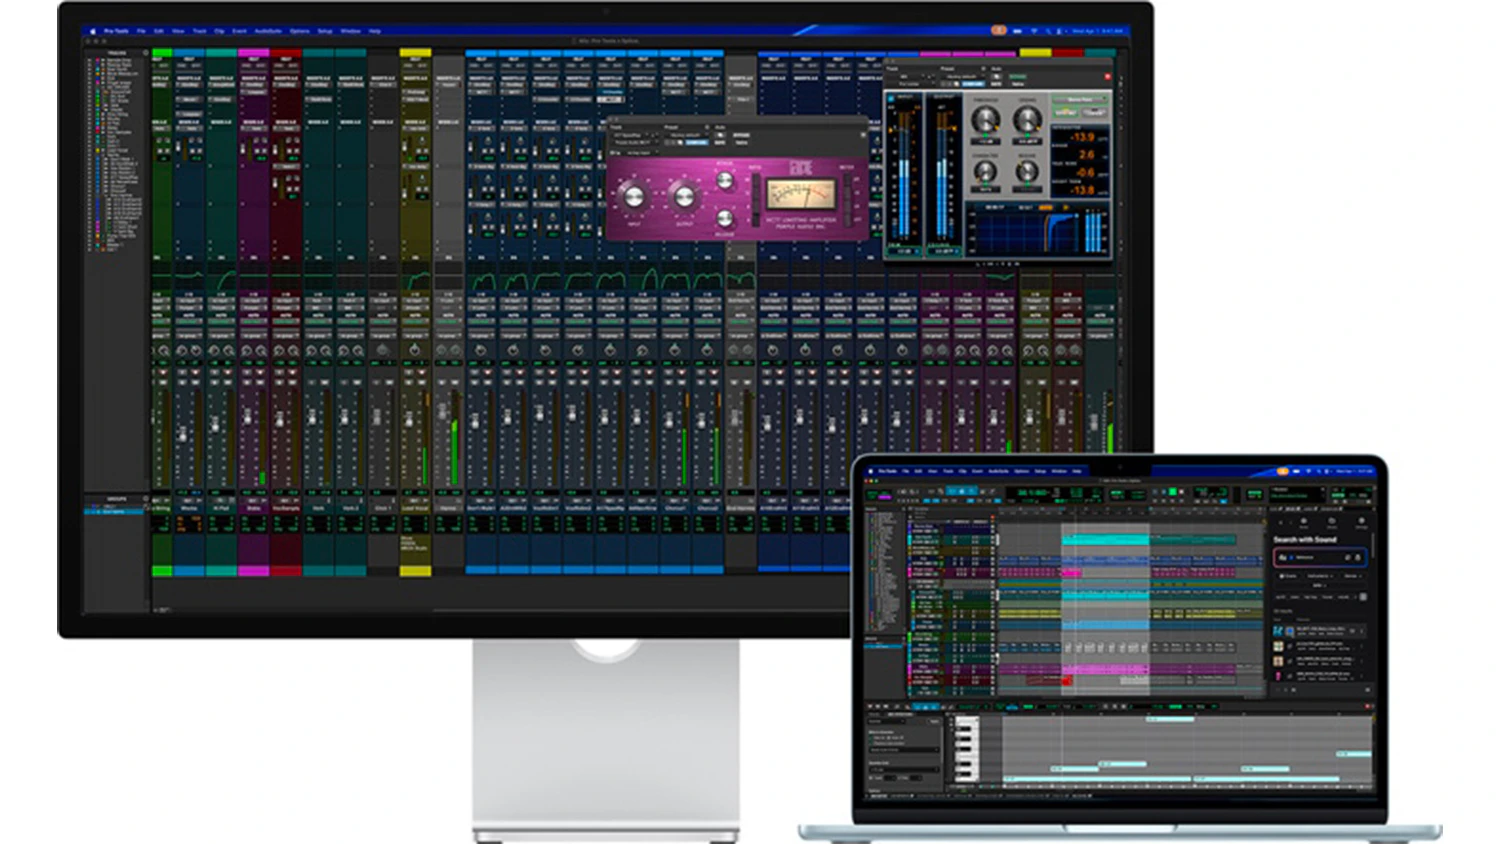
Task: Click the OUTPUT knob on the purple compressor
Action: (x=684, y=196)
